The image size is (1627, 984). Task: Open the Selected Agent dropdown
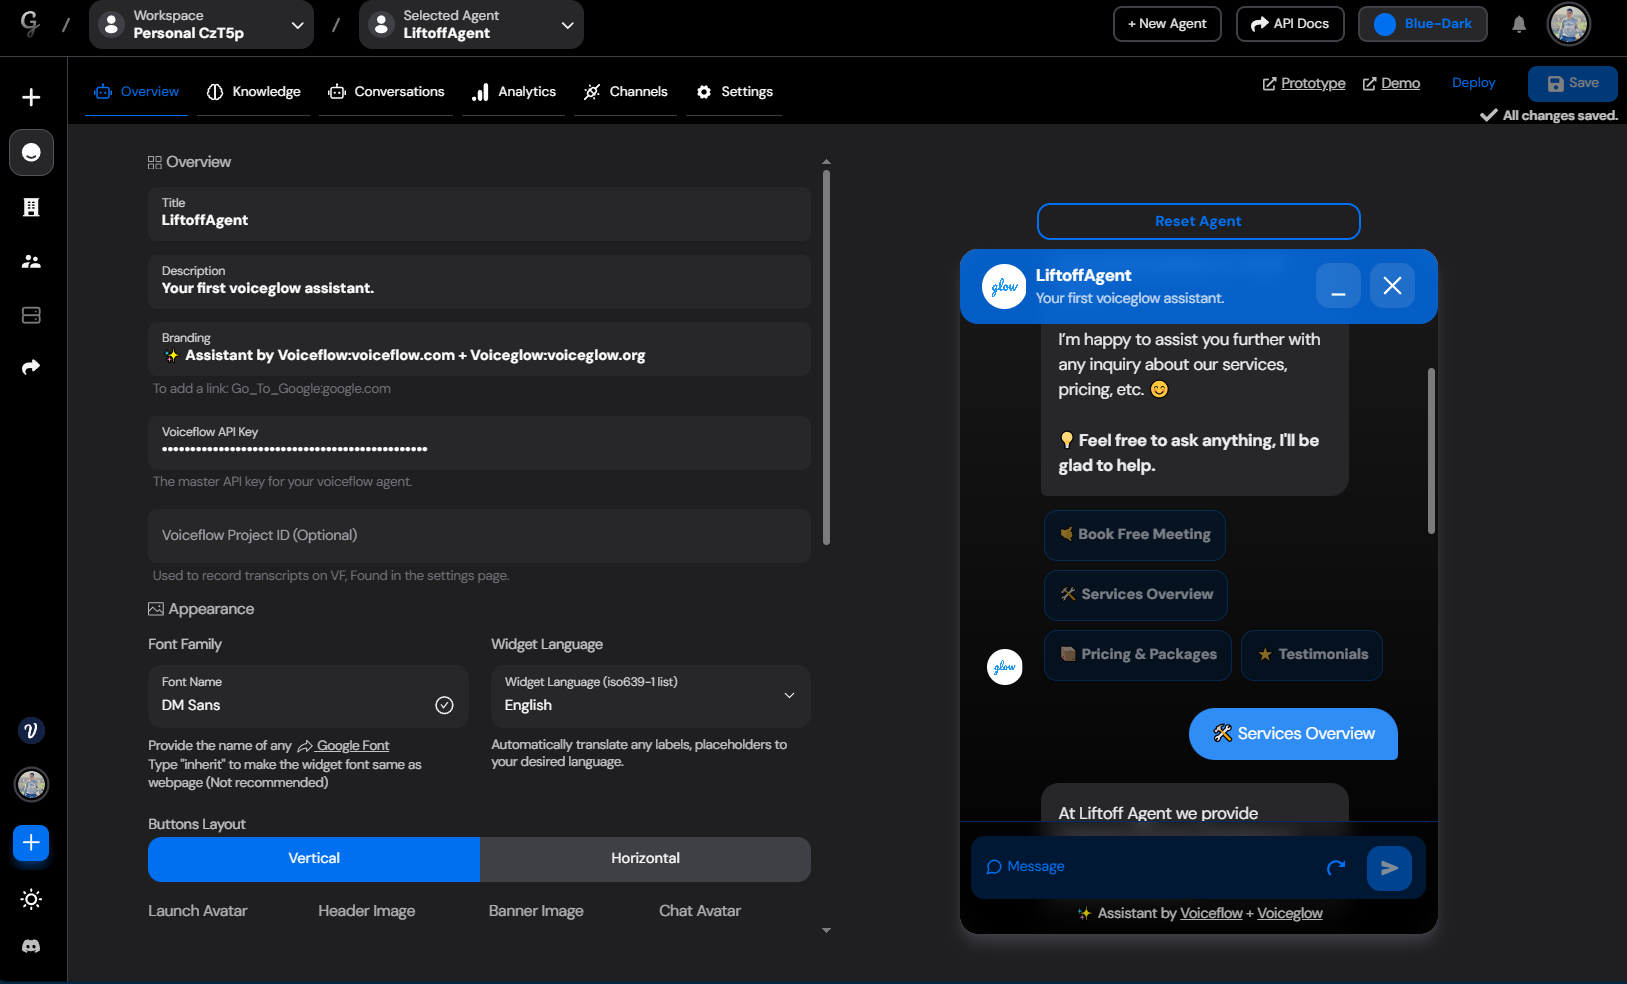pos(567,24)
